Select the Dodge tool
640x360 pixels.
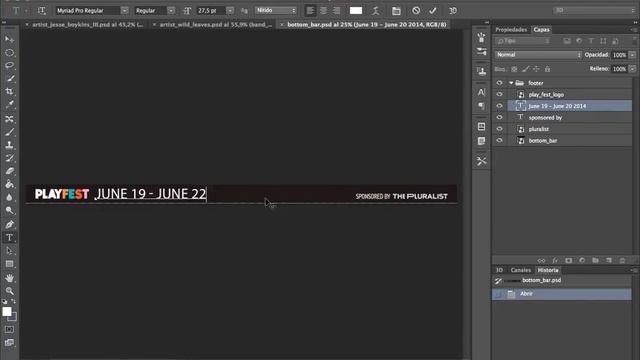click(9, 211)
